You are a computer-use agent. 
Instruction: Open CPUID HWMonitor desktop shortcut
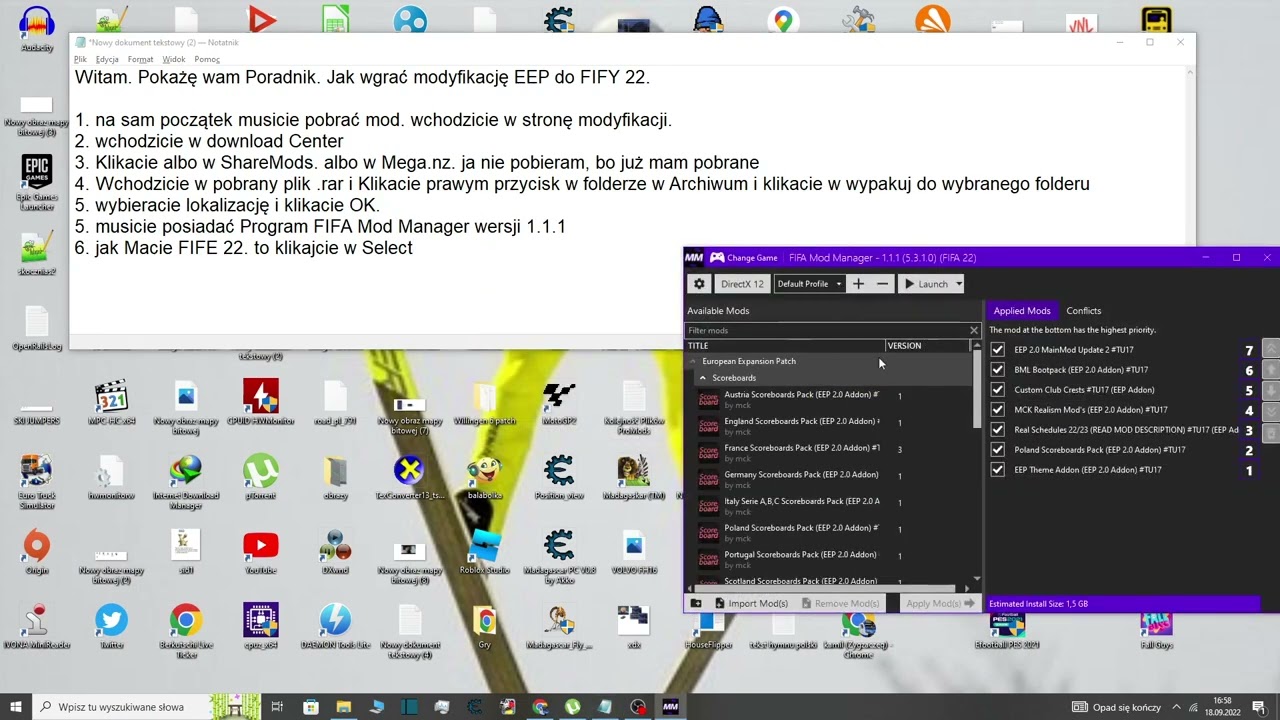(261, 402)
